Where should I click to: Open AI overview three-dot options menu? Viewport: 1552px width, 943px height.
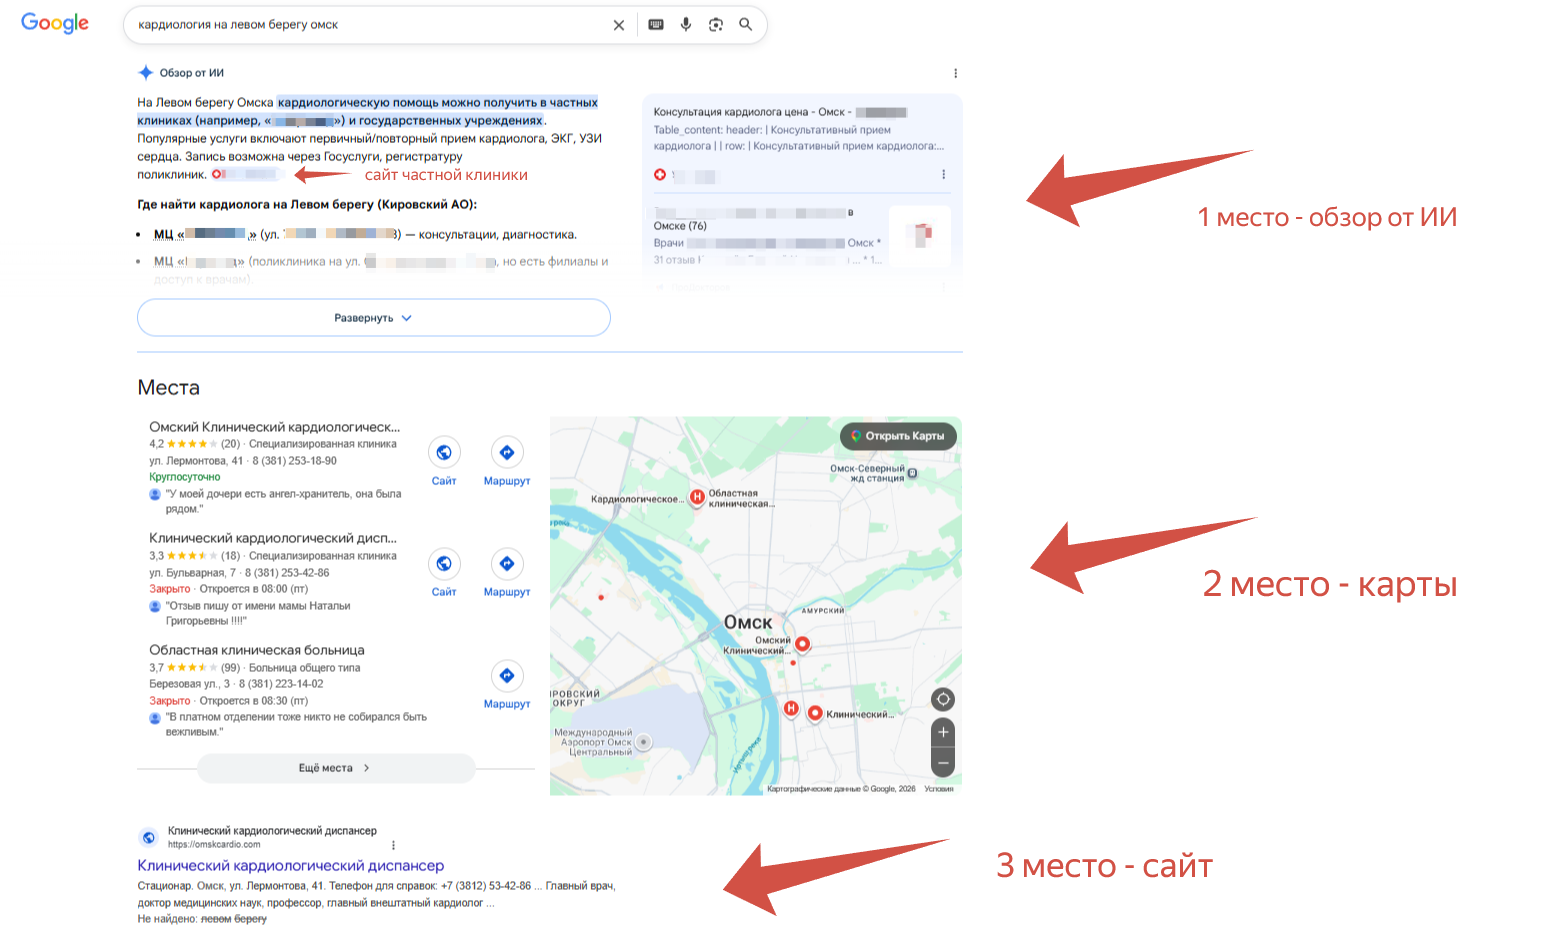(x=956, y=73)
